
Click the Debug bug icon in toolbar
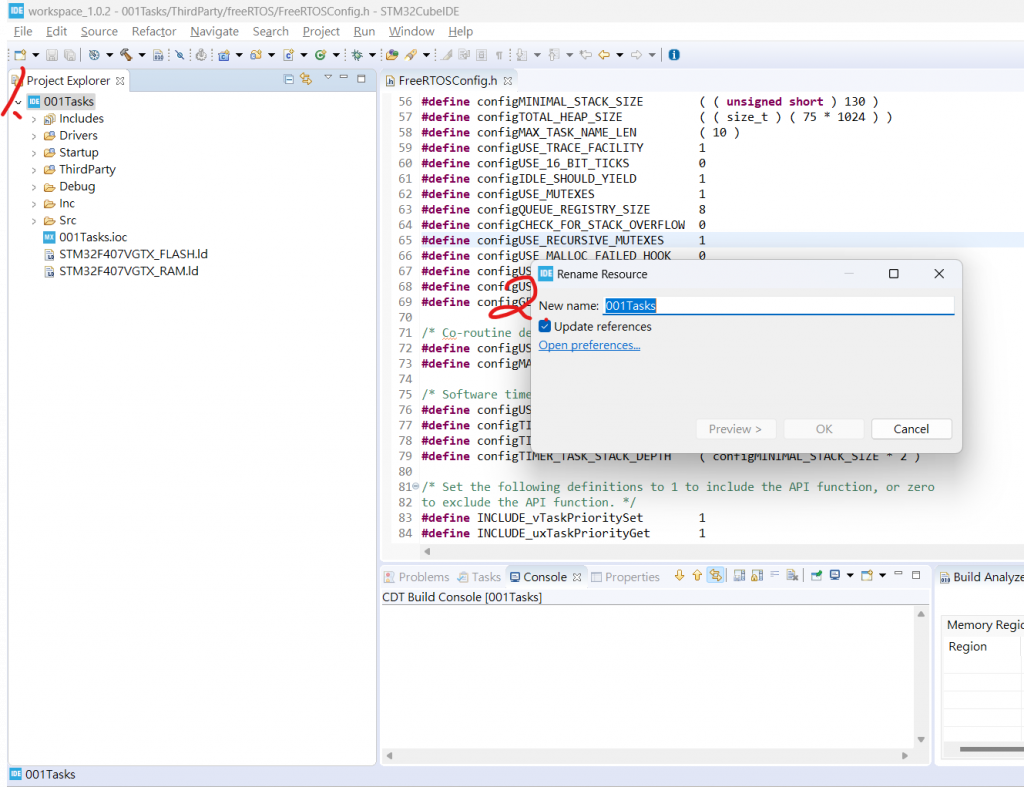[355, 55]
